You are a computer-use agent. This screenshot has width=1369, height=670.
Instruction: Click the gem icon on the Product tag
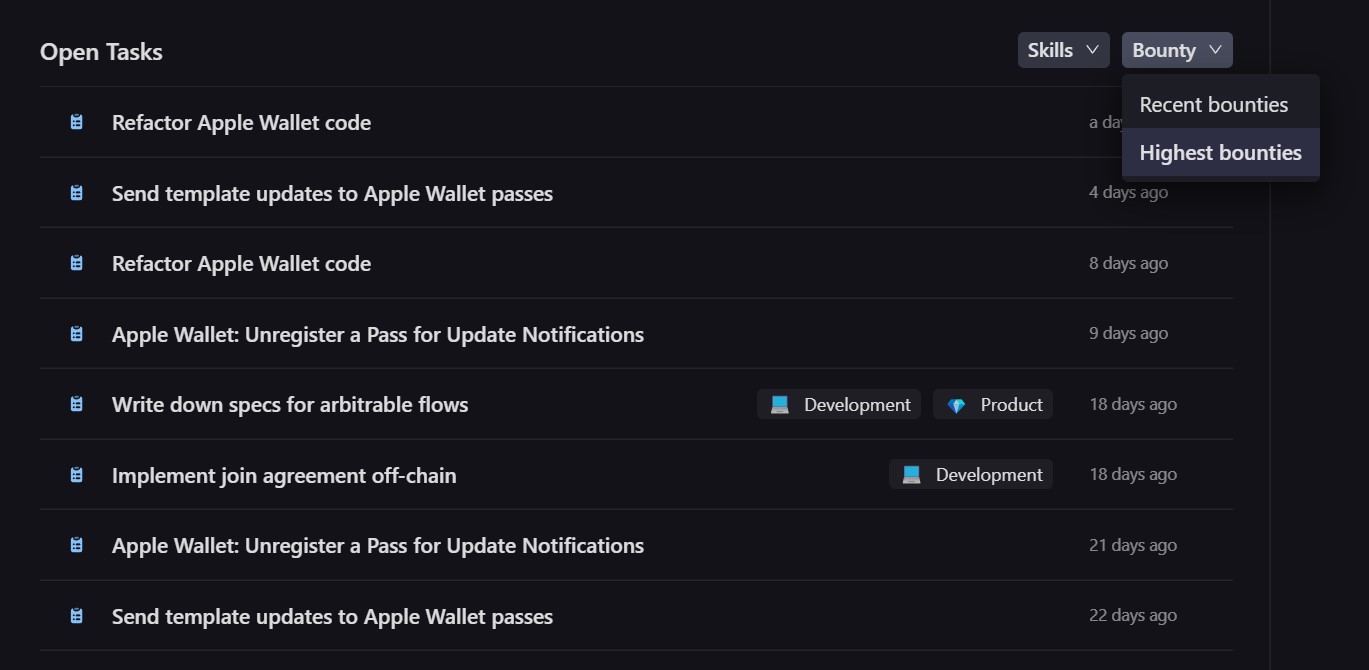tap(956, 405)
